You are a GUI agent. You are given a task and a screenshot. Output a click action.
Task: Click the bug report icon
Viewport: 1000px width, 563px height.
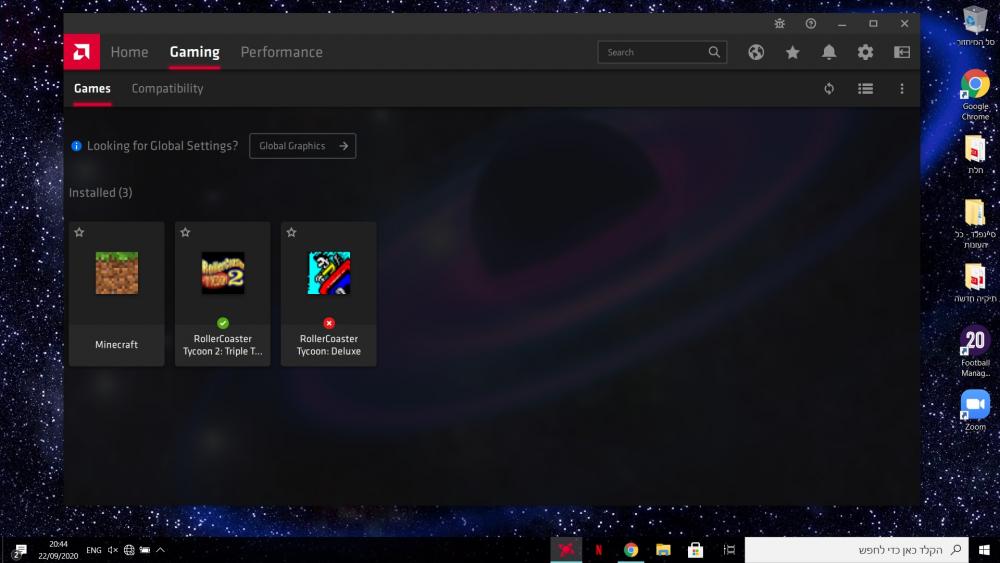(x=779, y=24)
